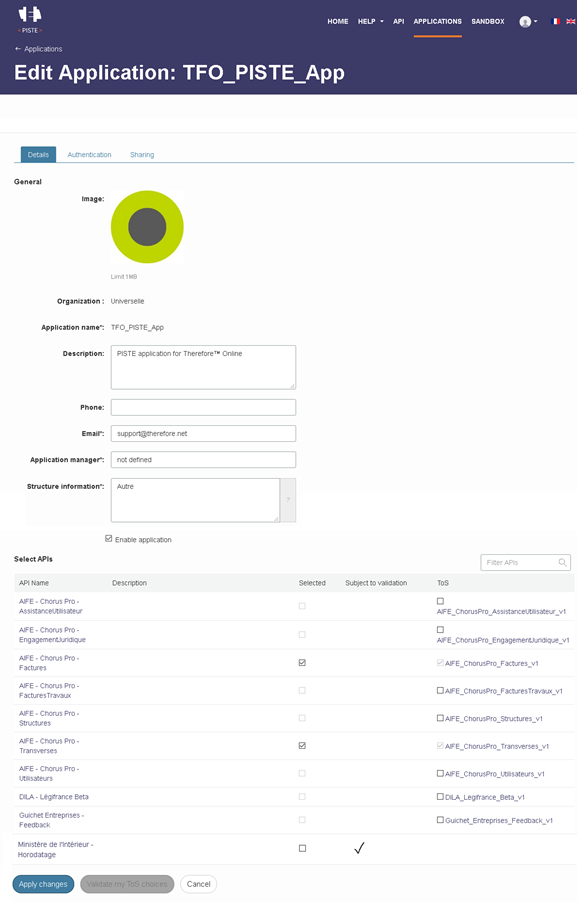Switch language using the French flag icon

555,21
